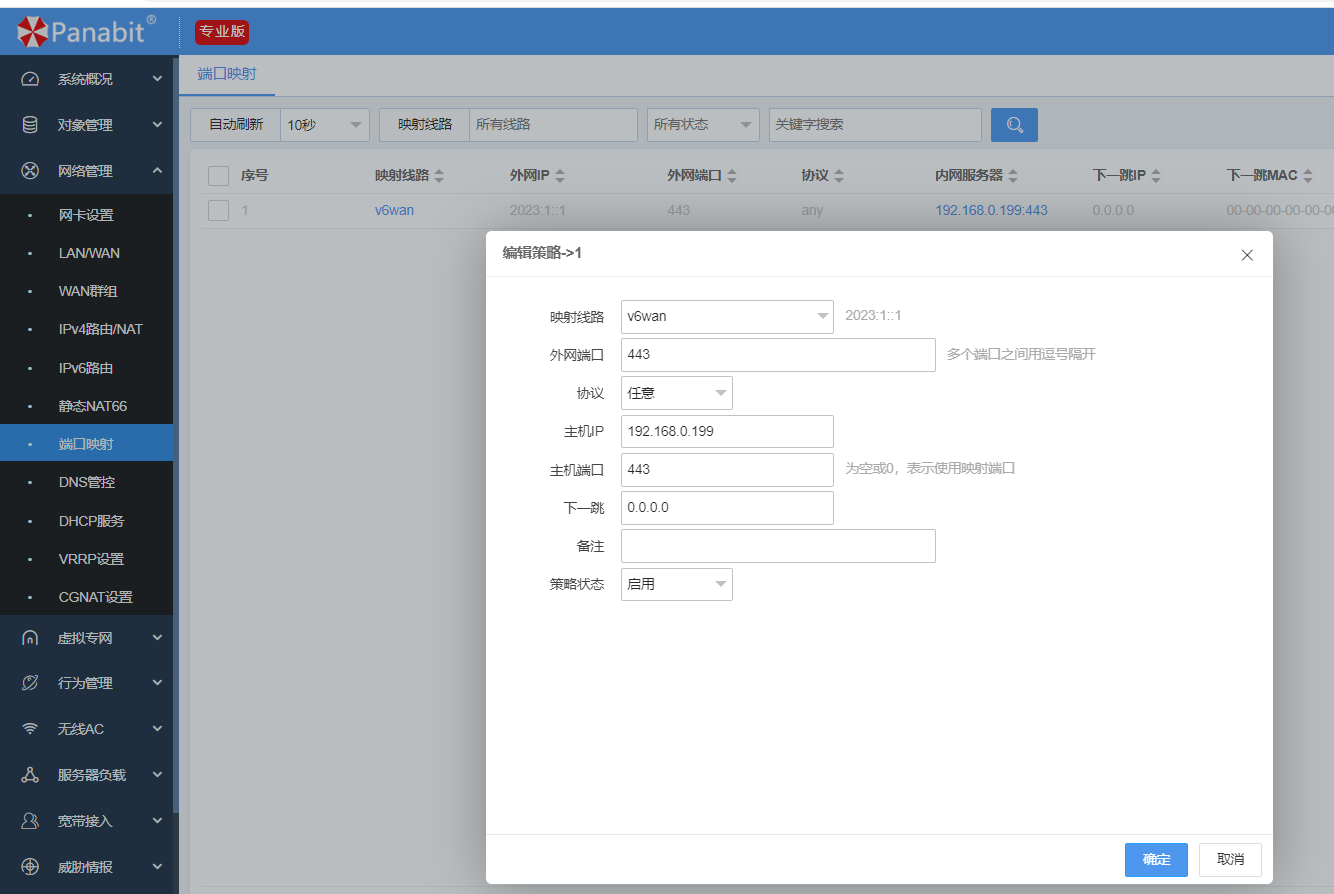Click the blue magnifier search button
Image resolution: width=1334 pixels, height=894 pixels.
coord(1014,125)
